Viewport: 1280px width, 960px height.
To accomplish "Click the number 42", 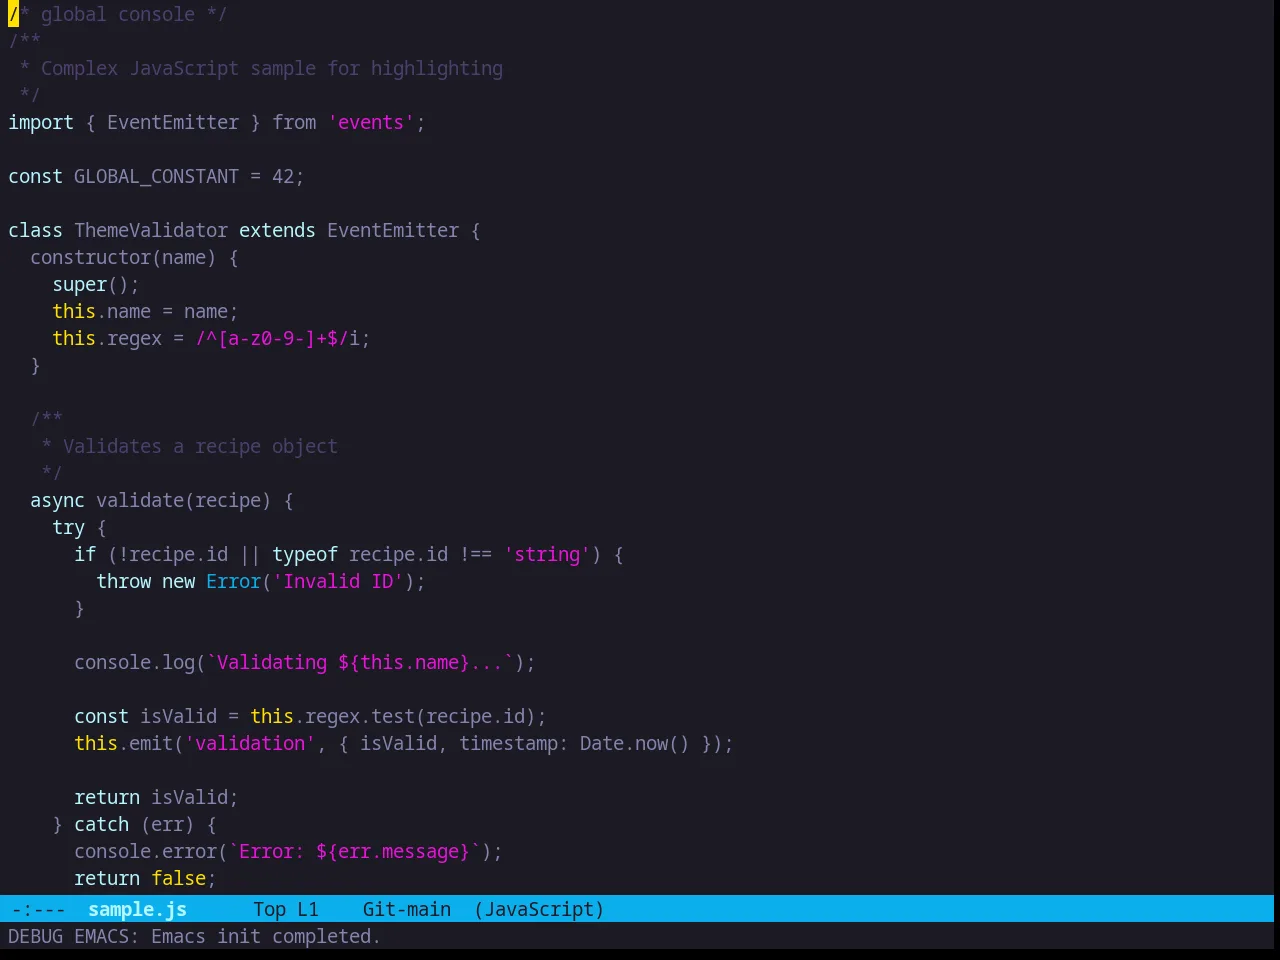I will click(x=283, y=176).
